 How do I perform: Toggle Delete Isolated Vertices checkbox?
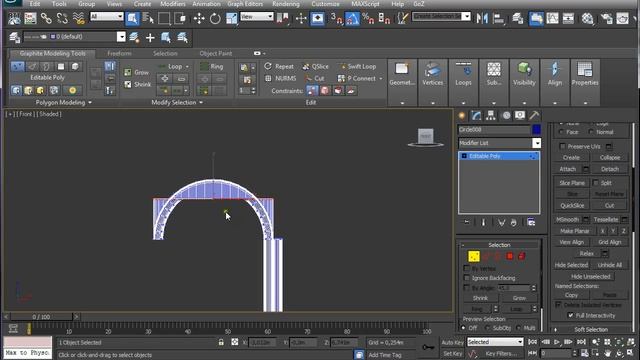[558, 304]
